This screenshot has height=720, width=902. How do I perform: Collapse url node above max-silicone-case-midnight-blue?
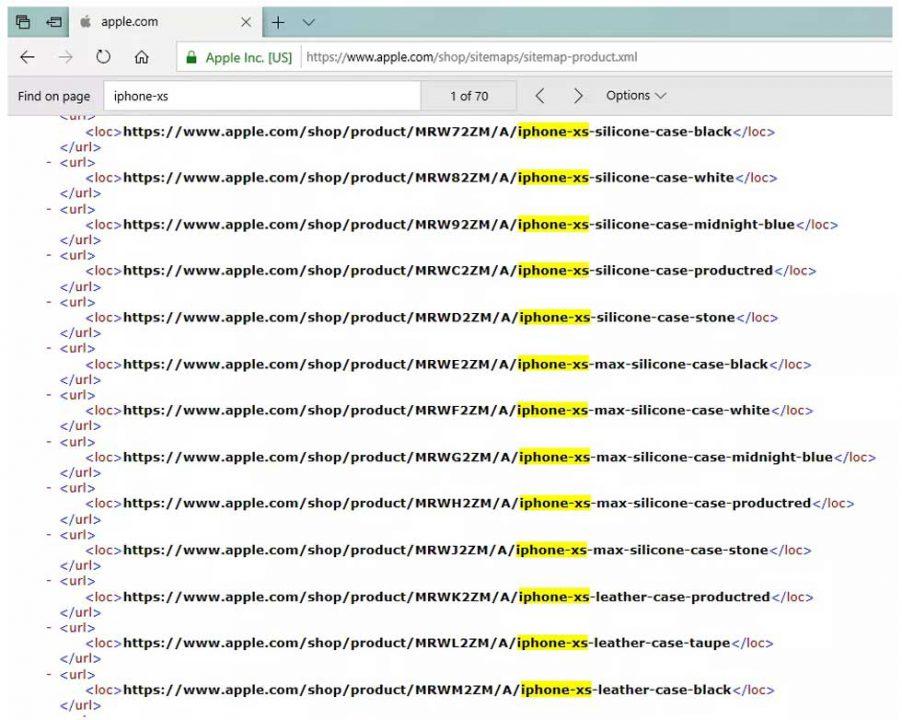pos(49,442)
